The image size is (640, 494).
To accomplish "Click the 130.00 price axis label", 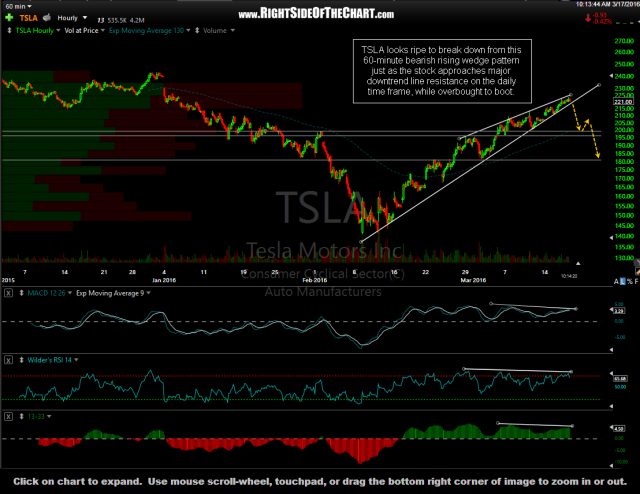I will pos(624,258).
